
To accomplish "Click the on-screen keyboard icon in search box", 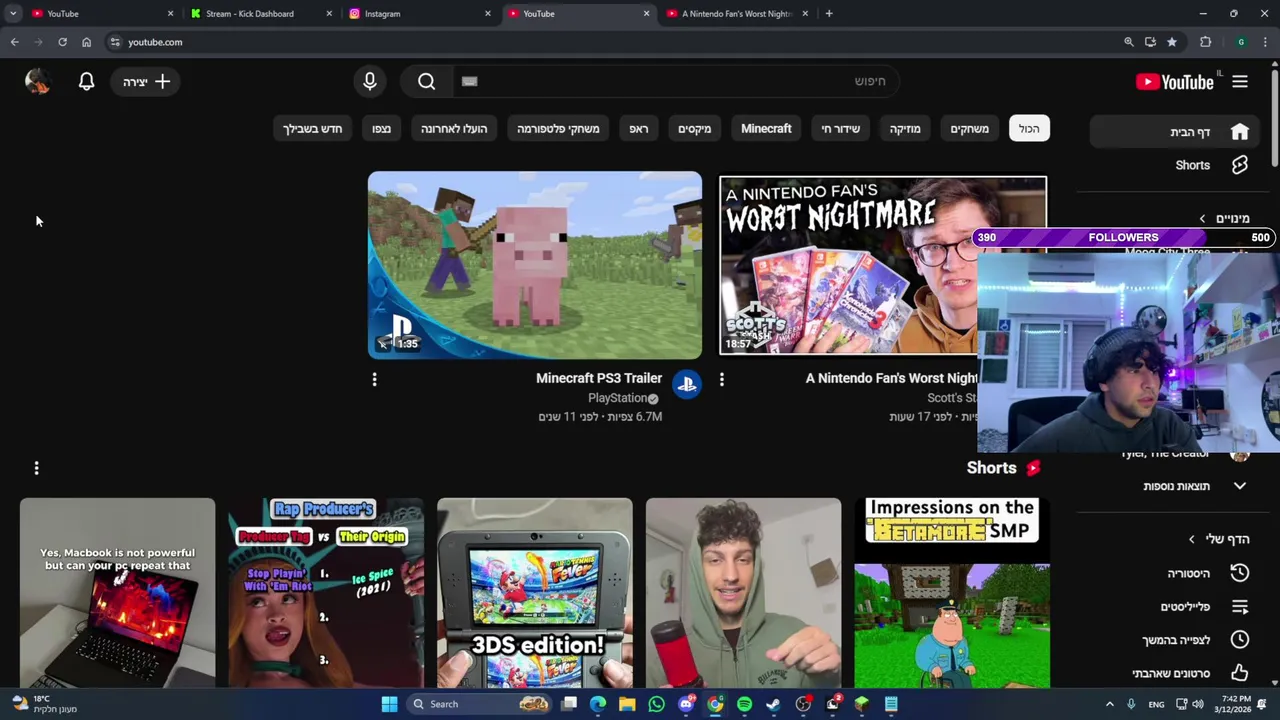I will [470, 82].
